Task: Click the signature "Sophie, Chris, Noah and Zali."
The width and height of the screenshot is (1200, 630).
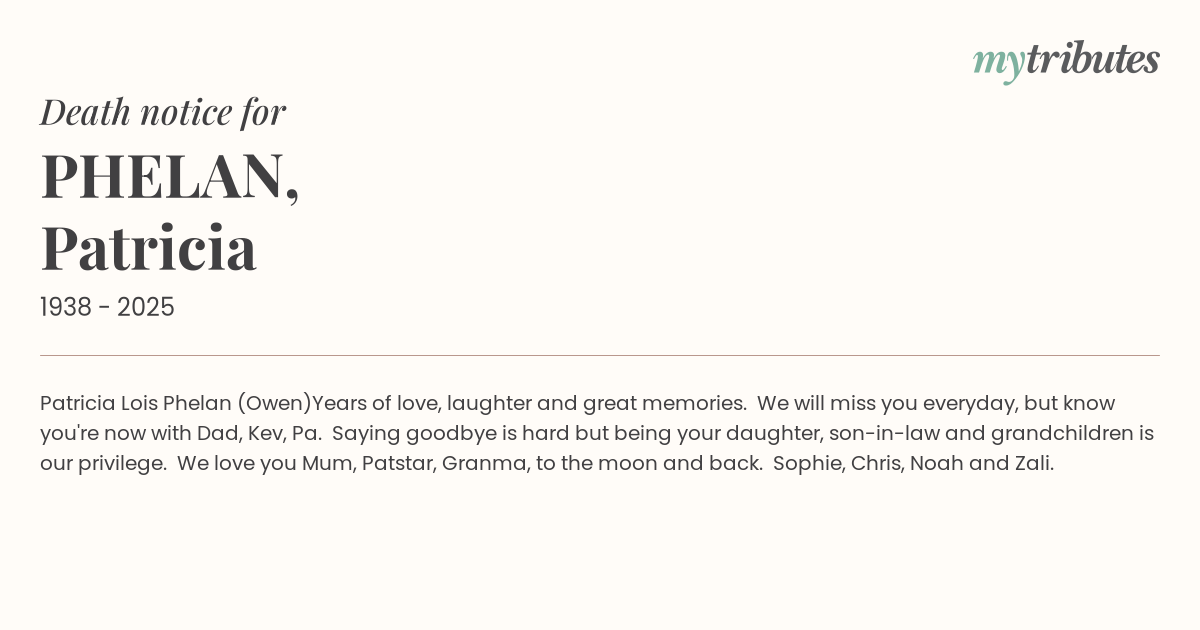Action: 913,464
